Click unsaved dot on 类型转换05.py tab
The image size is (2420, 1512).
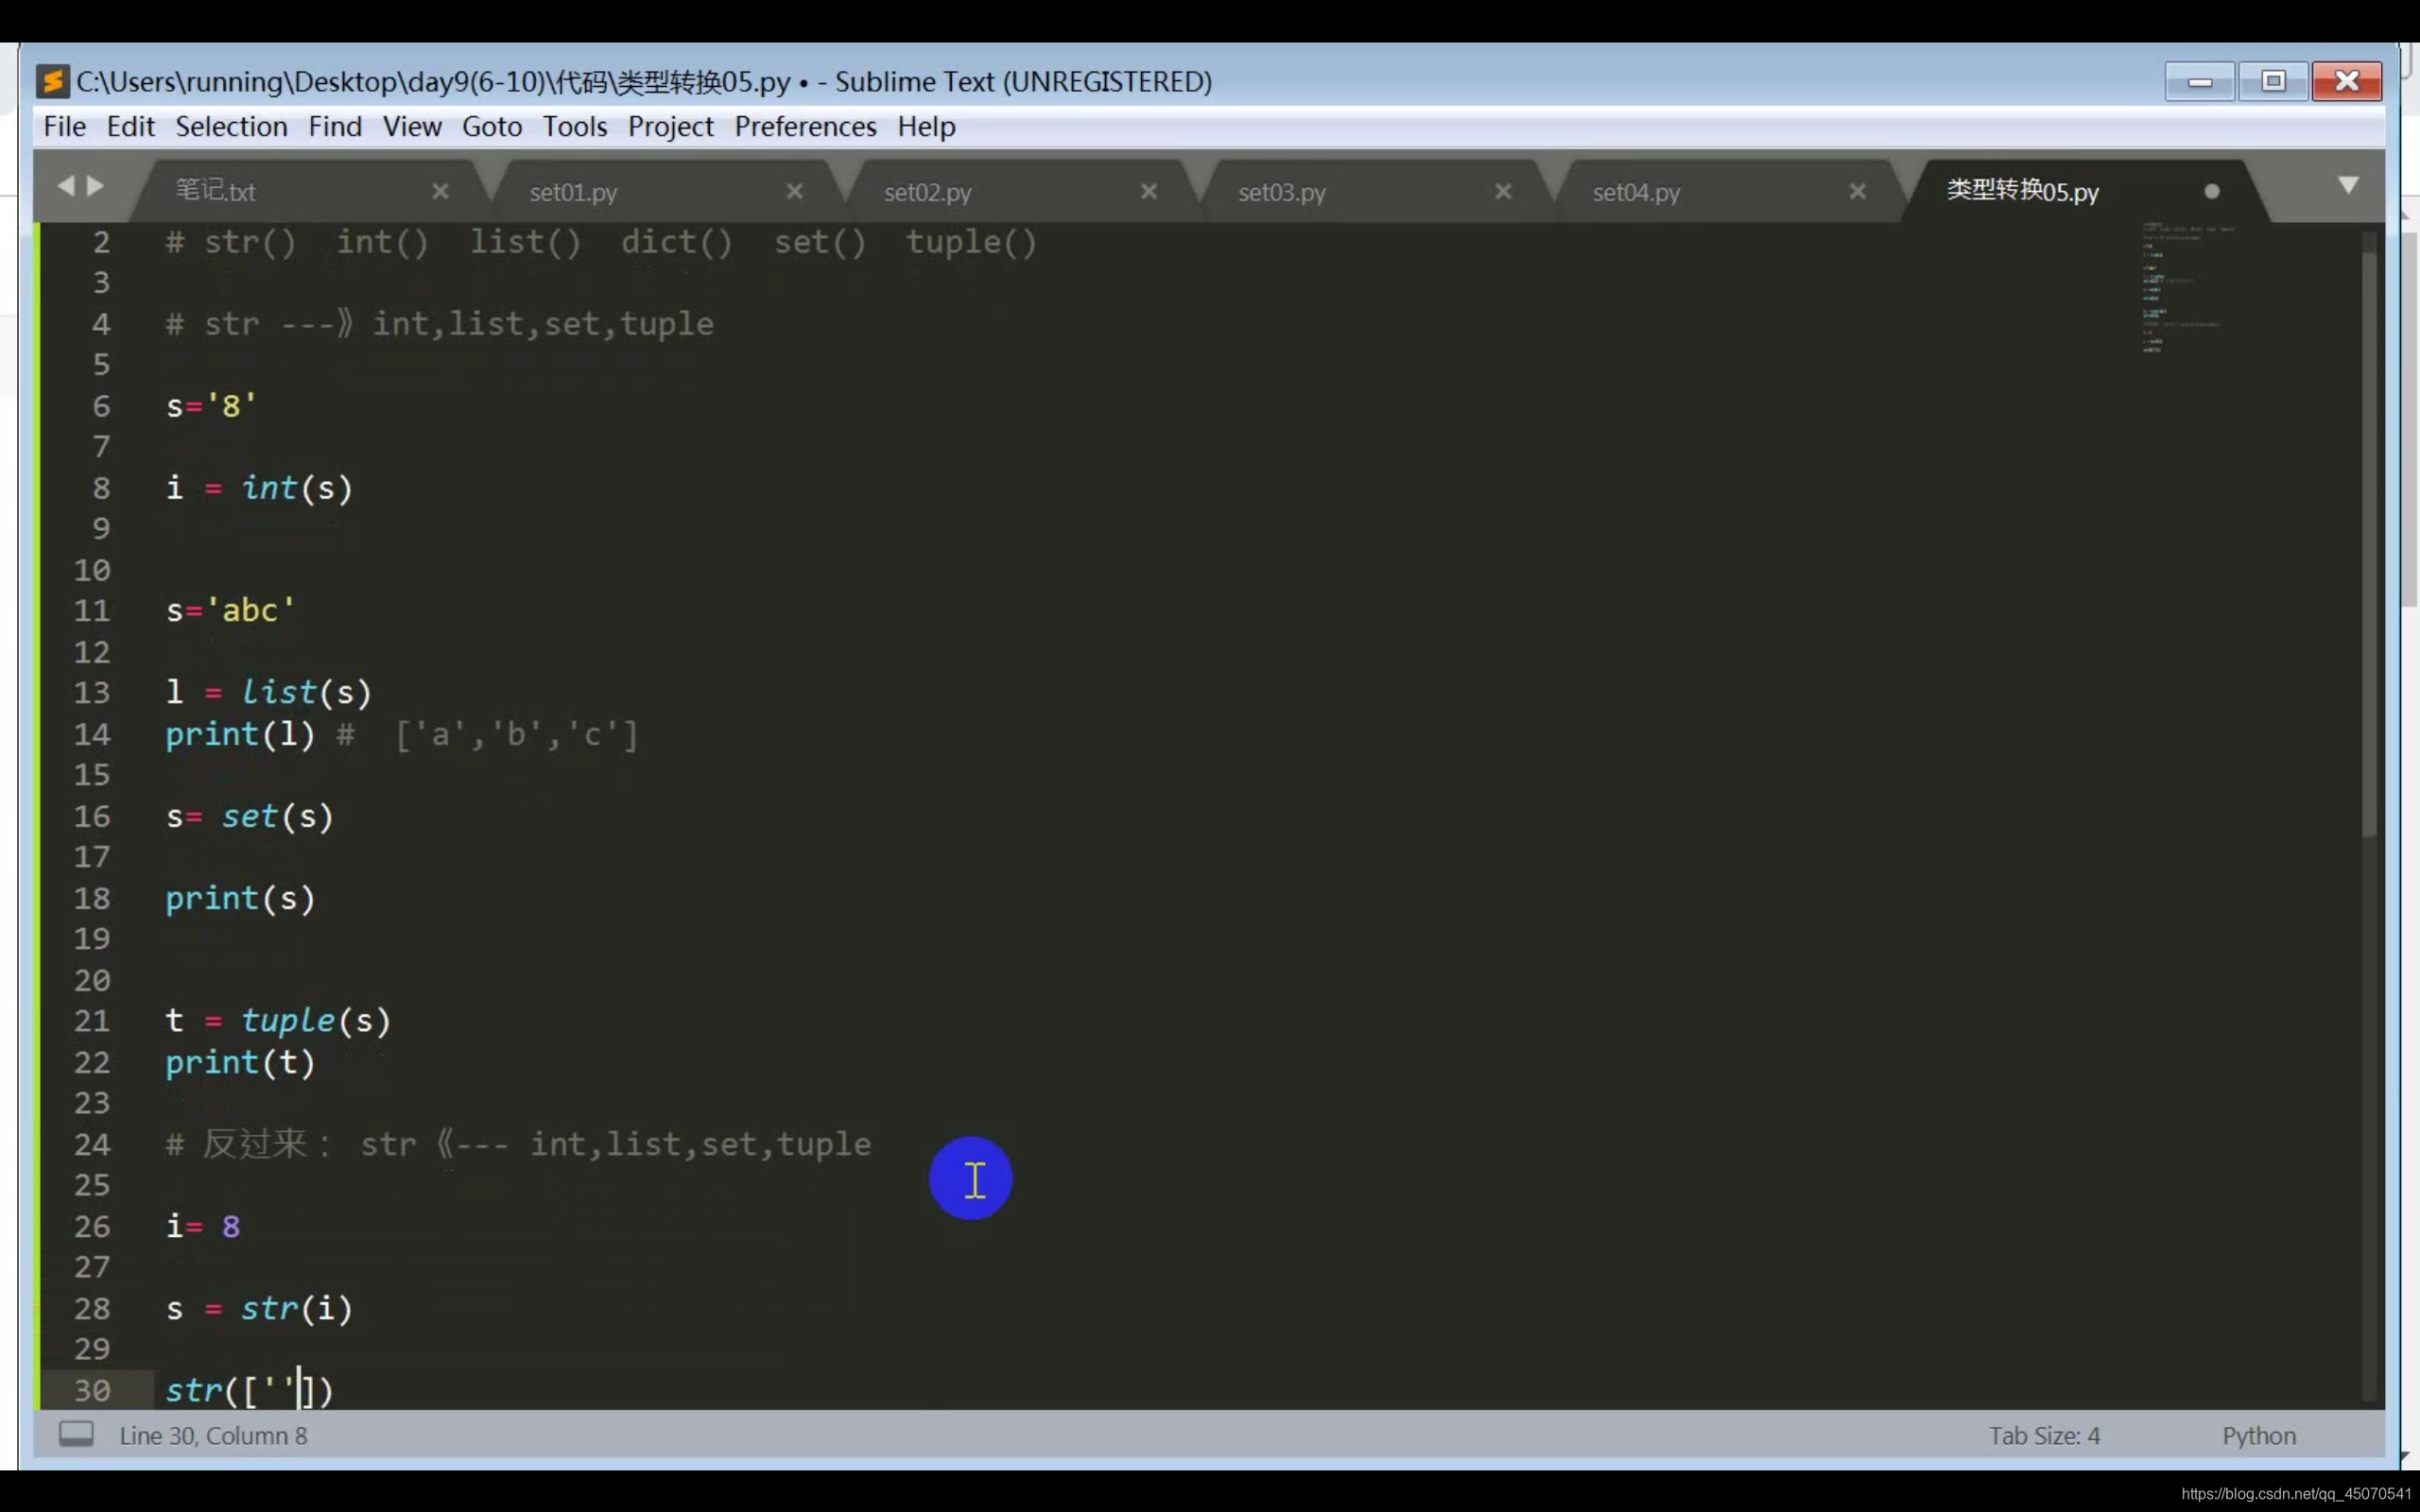2211,191
